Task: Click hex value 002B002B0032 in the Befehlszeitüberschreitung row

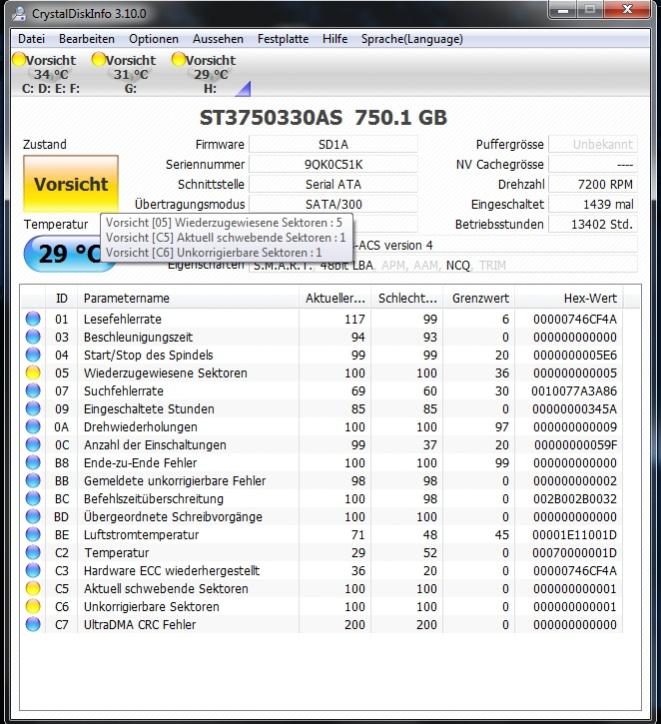Action: pos(575,499)
